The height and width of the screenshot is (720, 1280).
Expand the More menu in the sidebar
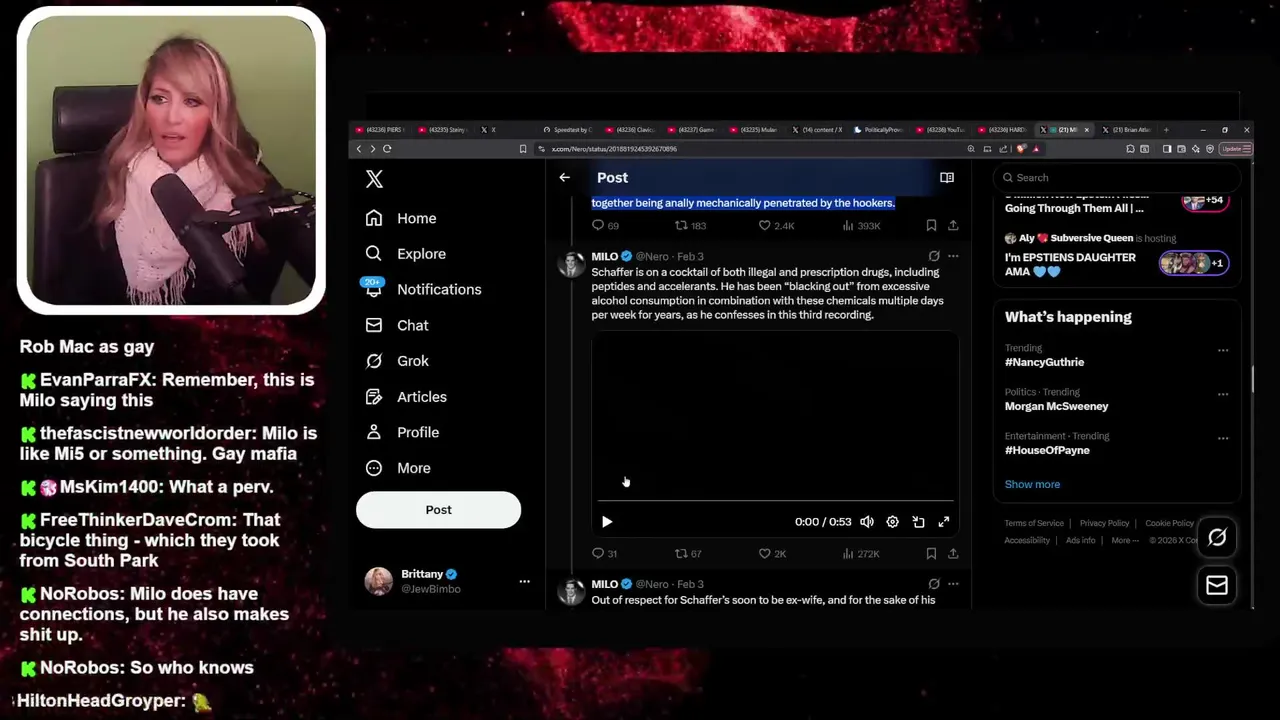point(398,468)
